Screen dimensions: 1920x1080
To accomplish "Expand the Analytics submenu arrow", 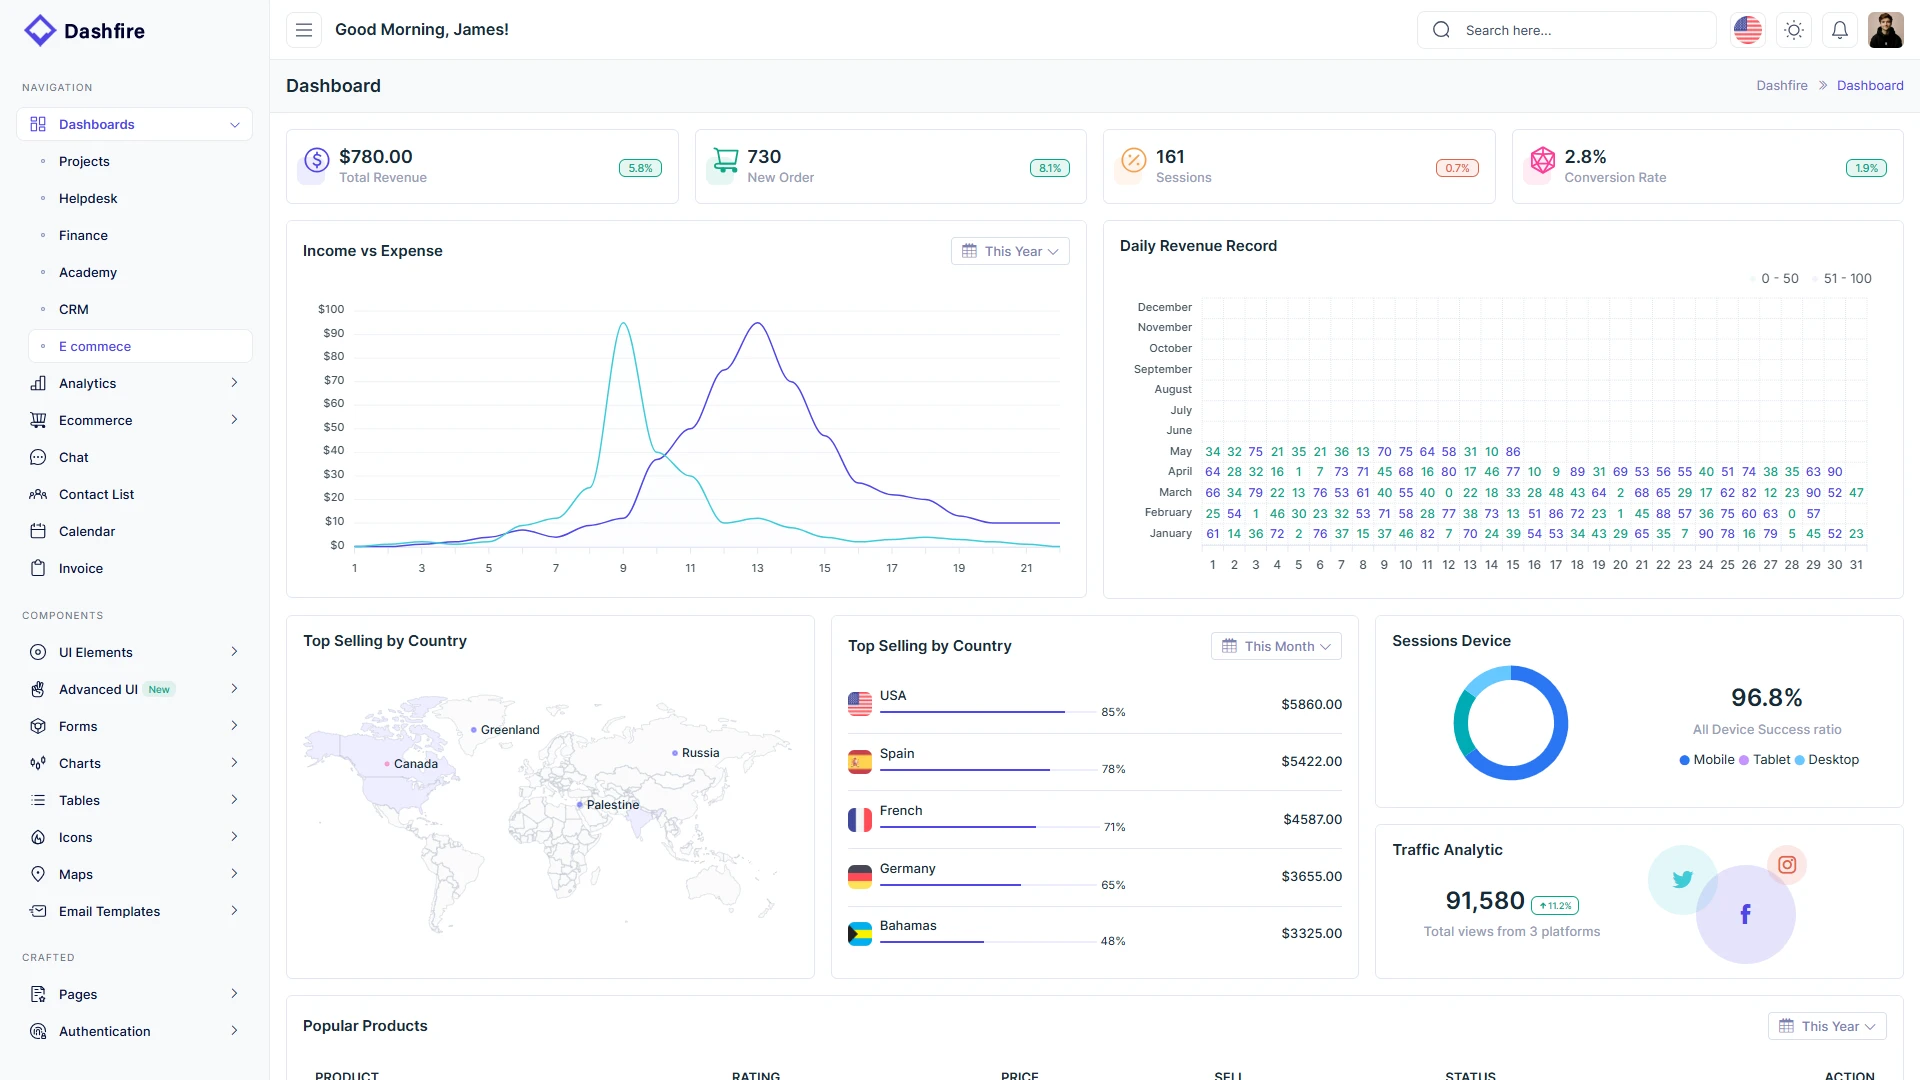I will 234,383.
